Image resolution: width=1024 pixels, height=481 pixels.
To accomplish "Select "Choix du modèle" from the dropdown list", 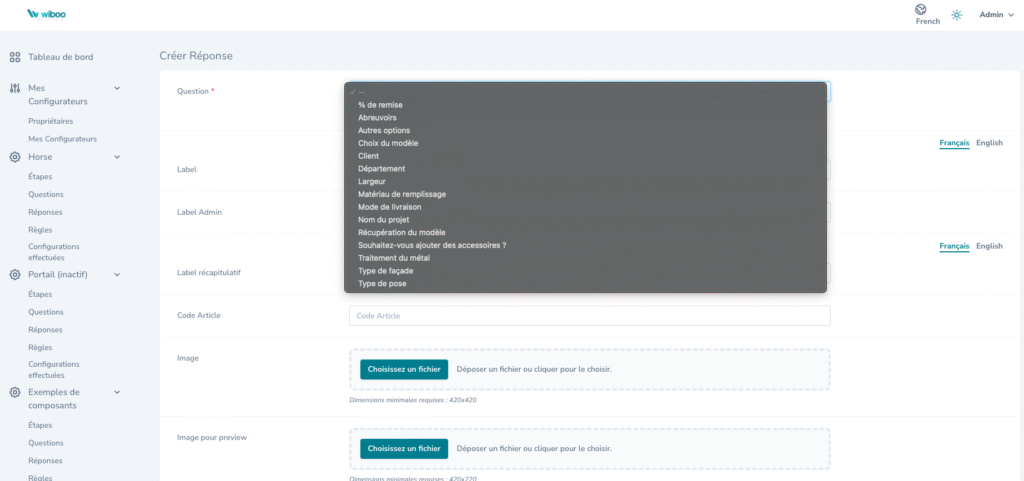I will [x=387, y=143].
